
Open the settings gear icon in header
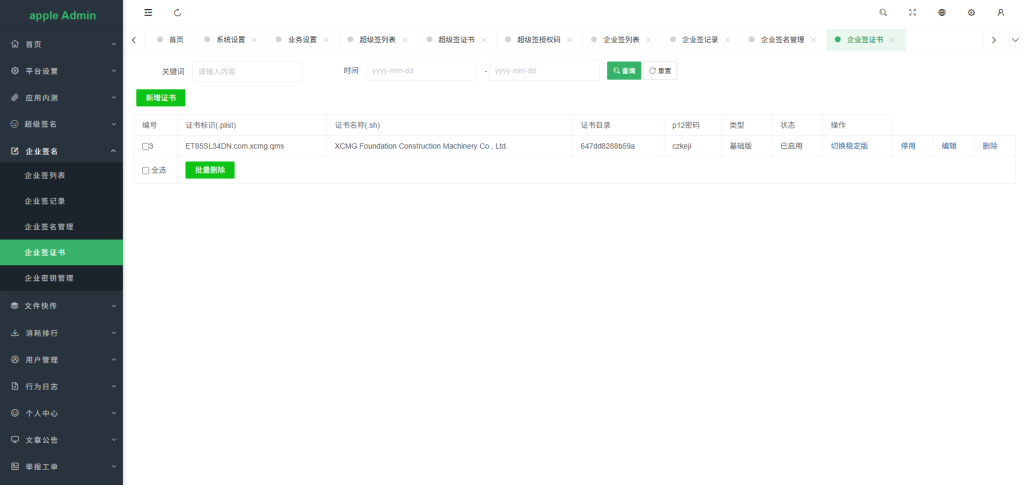tap(971, 12)
